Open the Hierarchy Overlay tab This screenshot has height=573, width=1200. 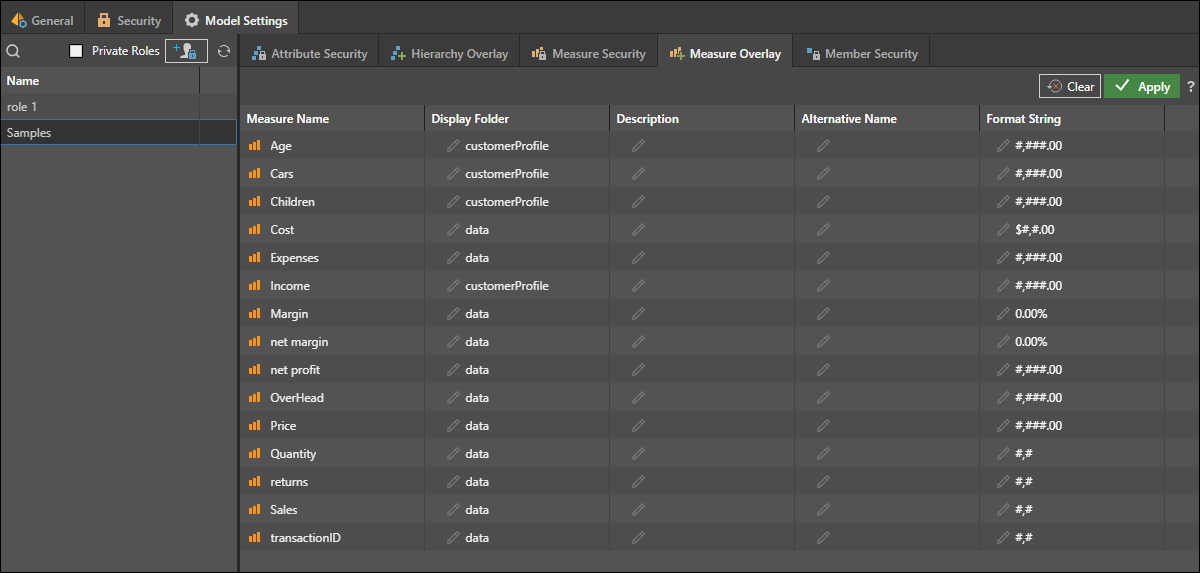click(x=449, y=54)
